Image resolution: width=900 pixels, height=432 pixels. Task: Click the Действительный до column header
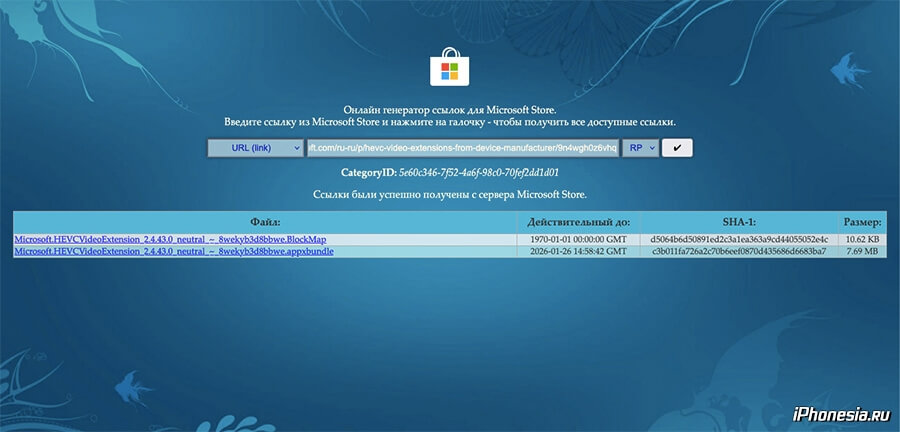click(x=577, y=222)
